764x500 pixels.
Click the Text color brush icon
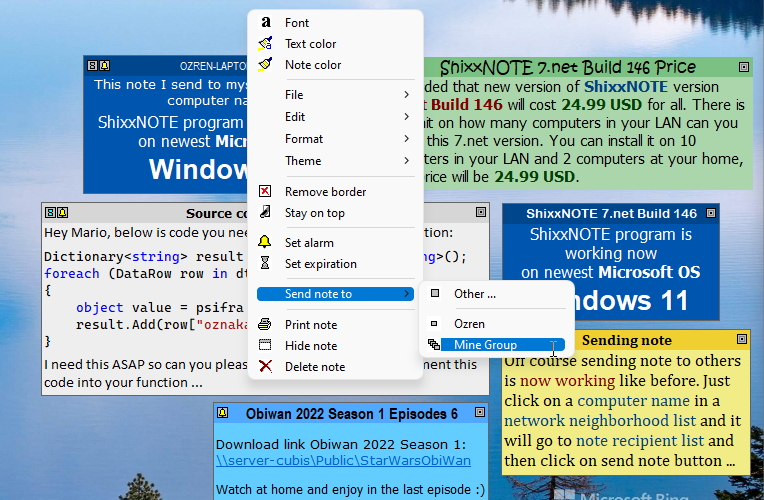(x=265, y=44)
